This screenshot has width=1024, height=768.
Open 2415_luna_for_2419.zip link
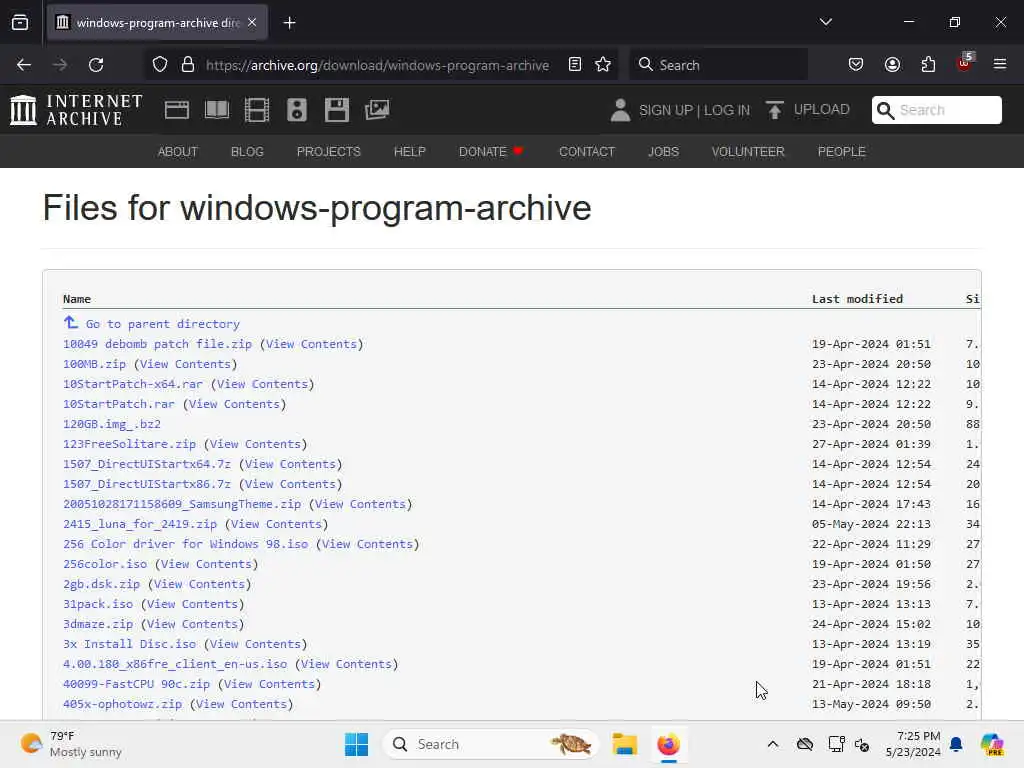pos(140,524)
